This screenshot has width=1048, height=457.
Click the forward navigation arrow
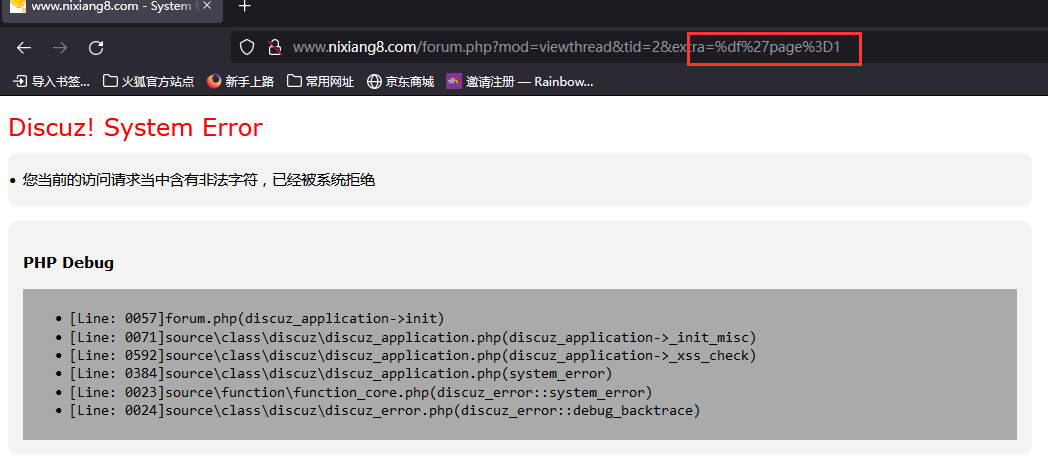pos(60,47)
